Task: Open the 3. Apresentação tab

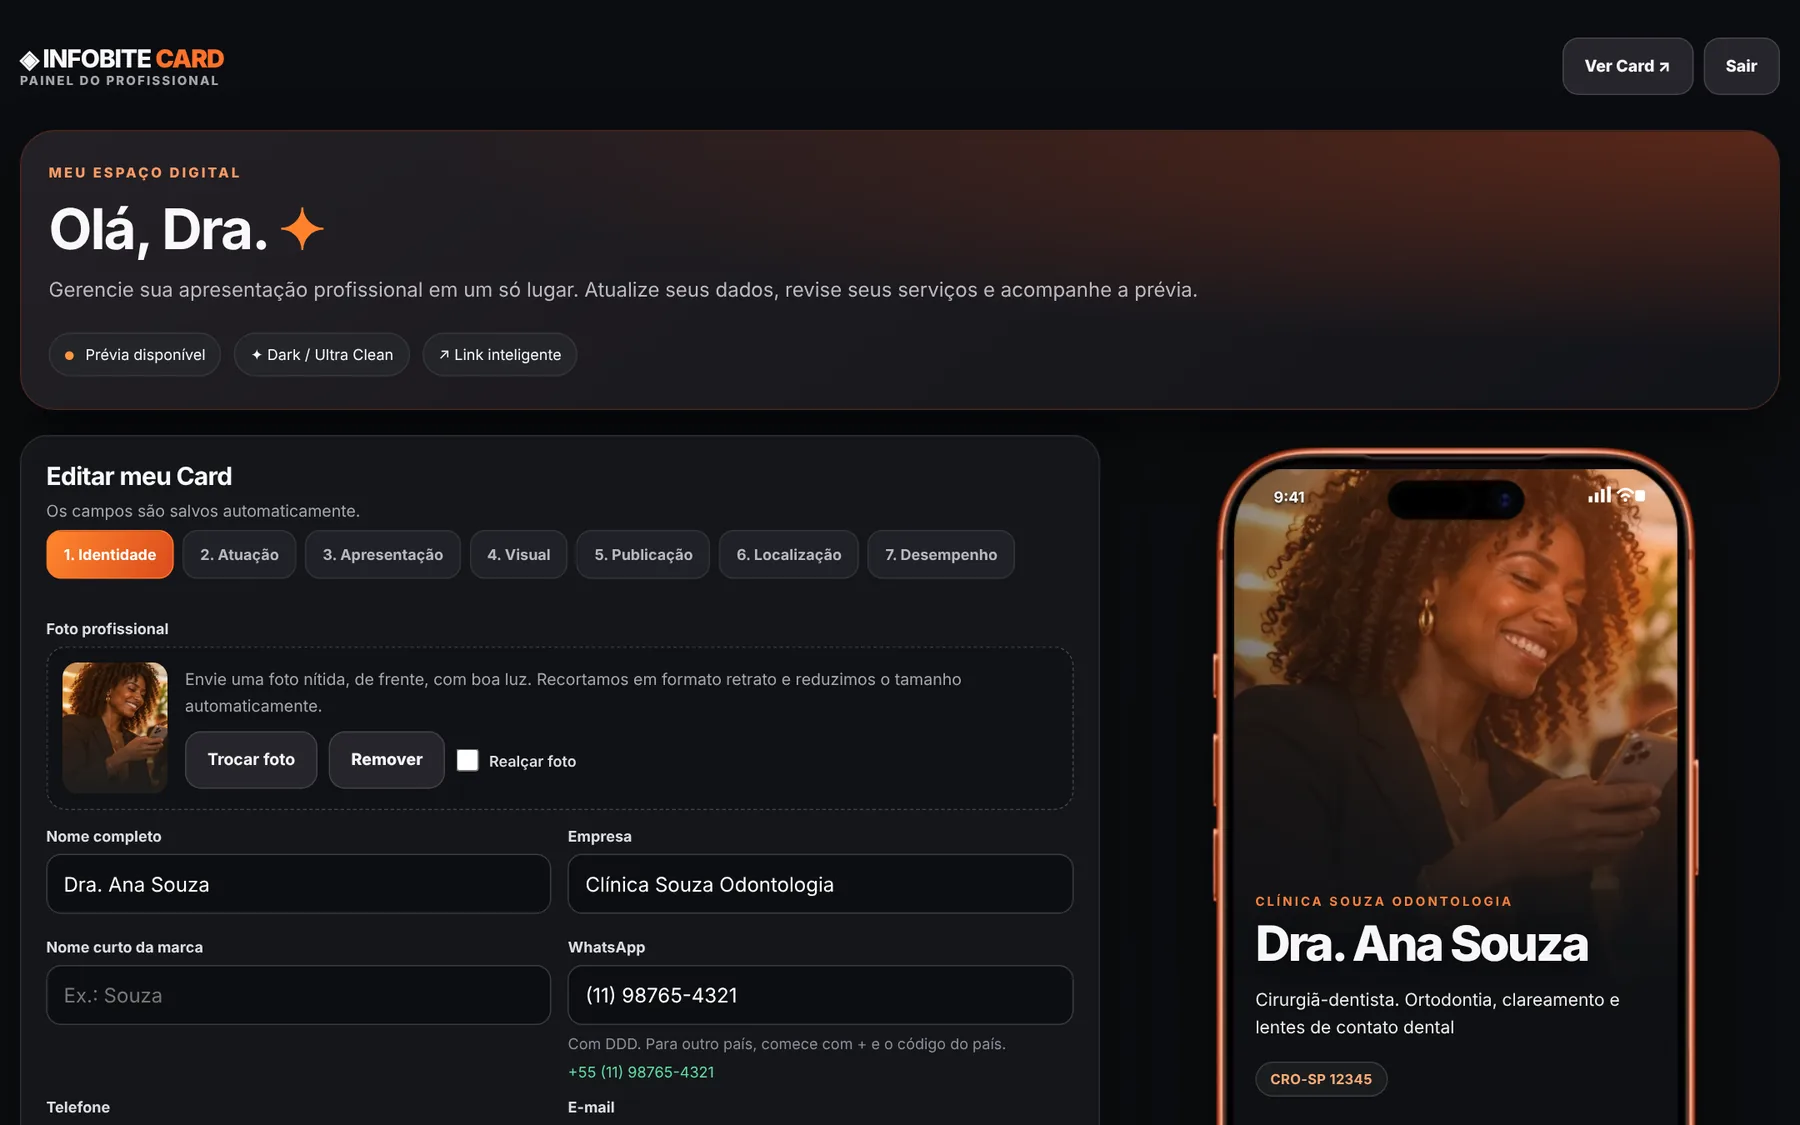Action: (x=383, y=555)
